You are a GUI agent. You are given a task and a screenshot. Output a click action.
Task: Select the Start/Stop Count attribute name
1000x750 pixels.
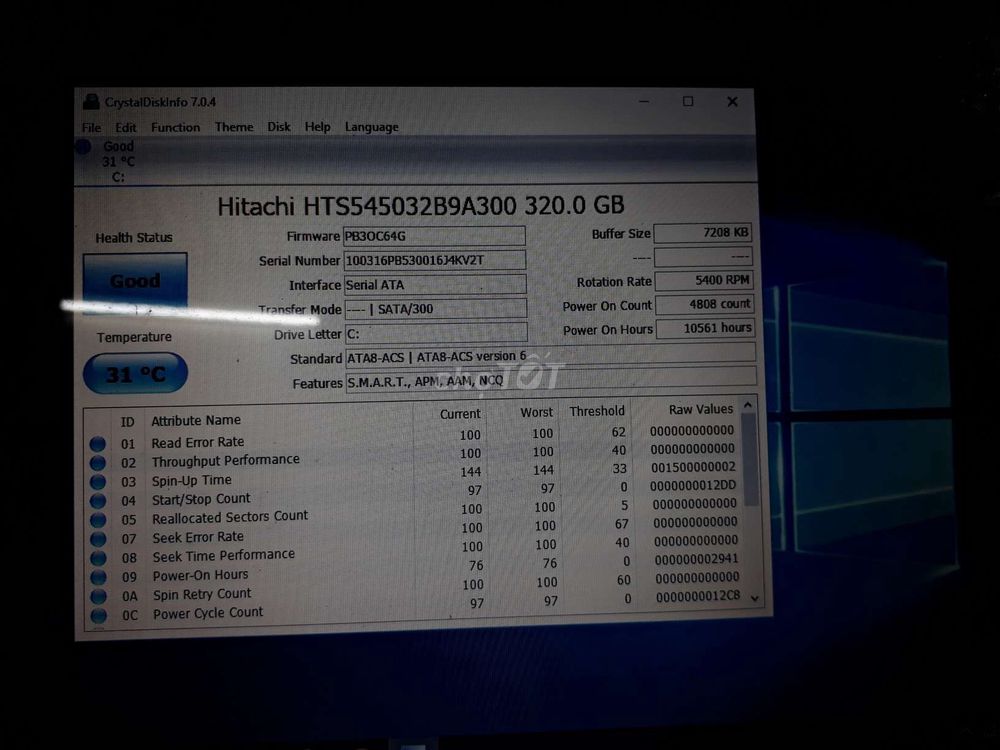click(201, 499)
